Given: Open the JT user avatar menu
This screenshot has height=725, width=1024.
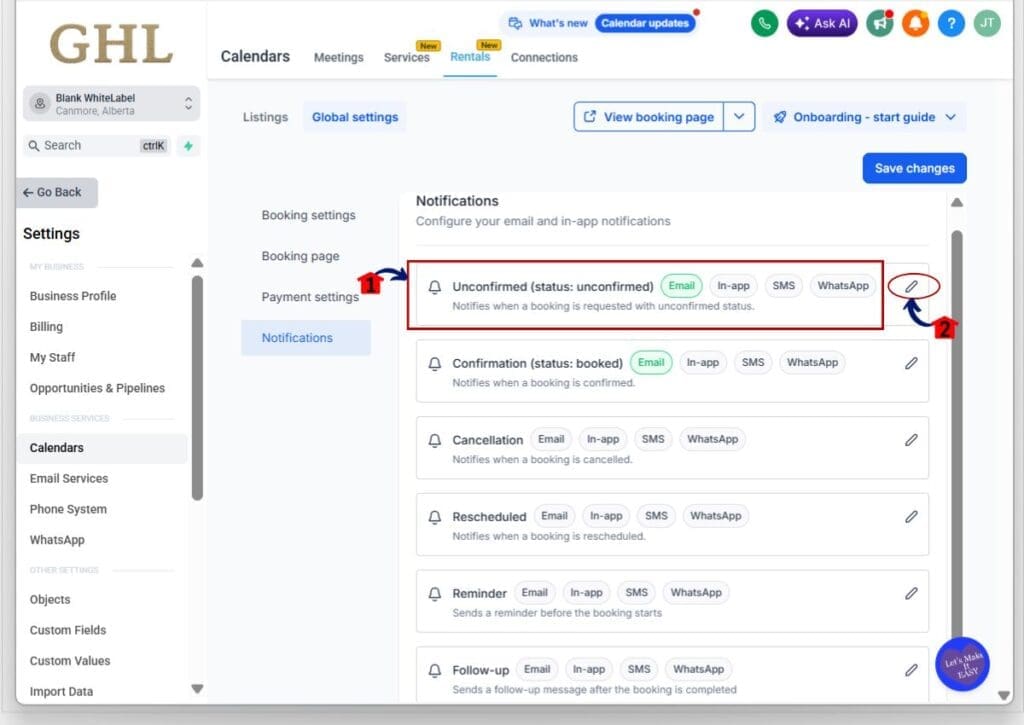Looking at the screenshot, I should [987, 24].
